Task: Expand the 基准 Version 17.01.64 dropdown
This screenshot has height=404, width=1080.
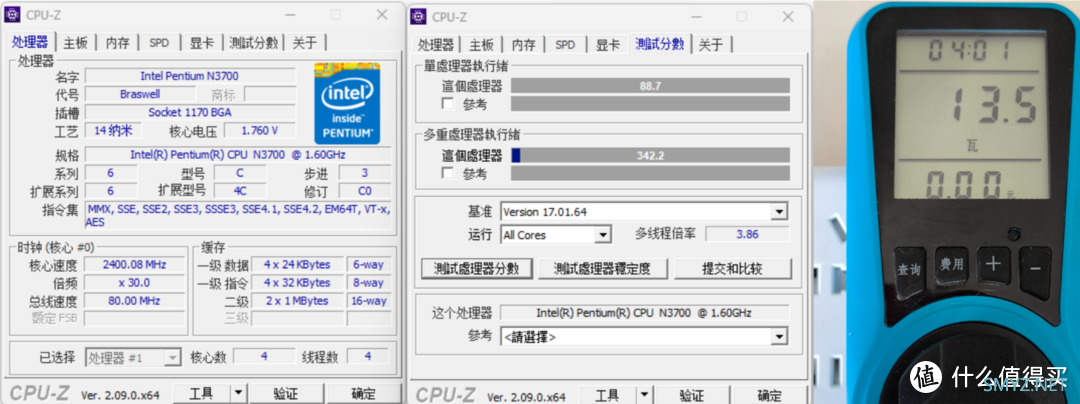Action: coord(779,212)
